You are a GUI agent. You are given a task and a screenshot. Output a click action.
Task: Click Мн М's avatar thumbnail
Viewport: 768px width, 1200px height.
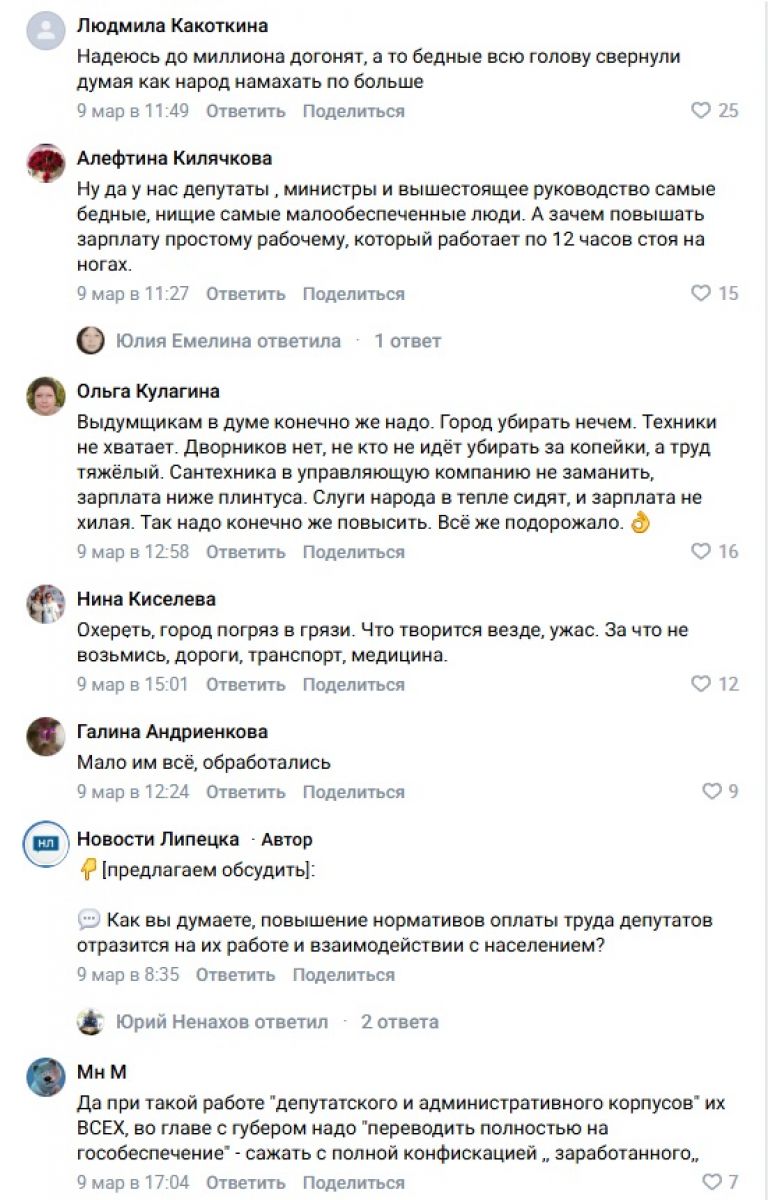click(46, 1077)
